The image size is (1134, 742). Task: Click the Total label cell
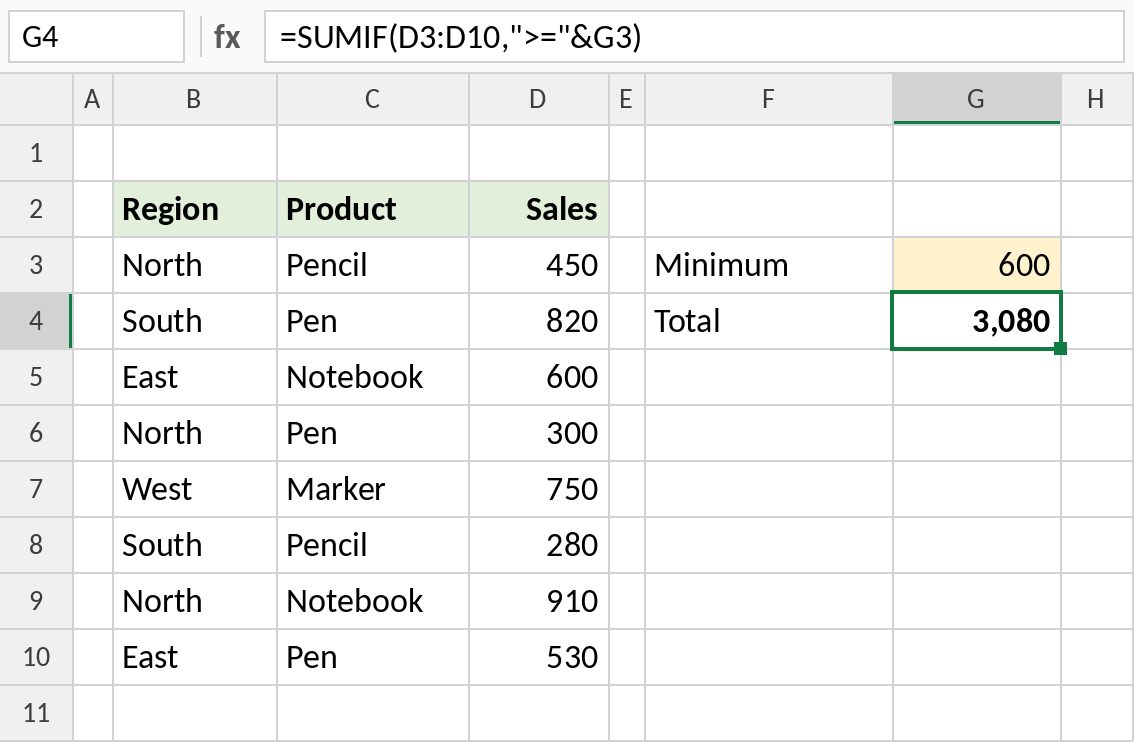click(x=769, y=321)
